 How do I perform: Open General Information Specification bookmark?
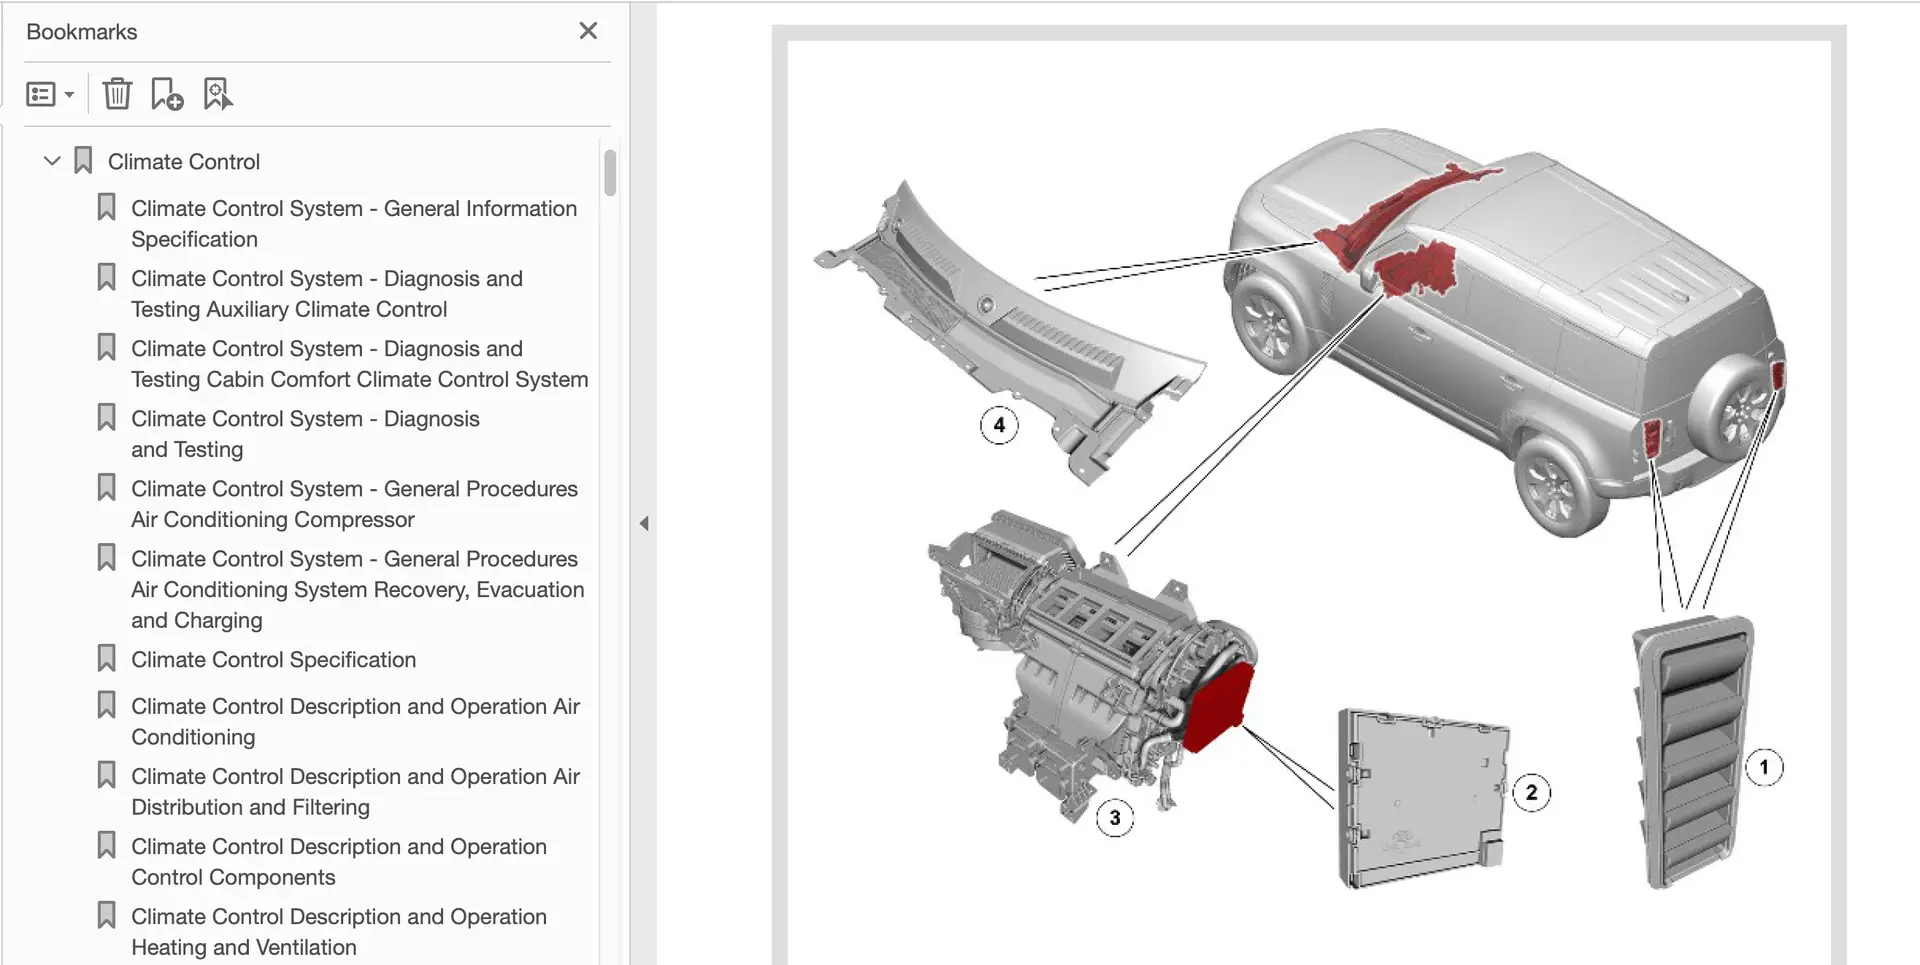click(x=353, y=223)
